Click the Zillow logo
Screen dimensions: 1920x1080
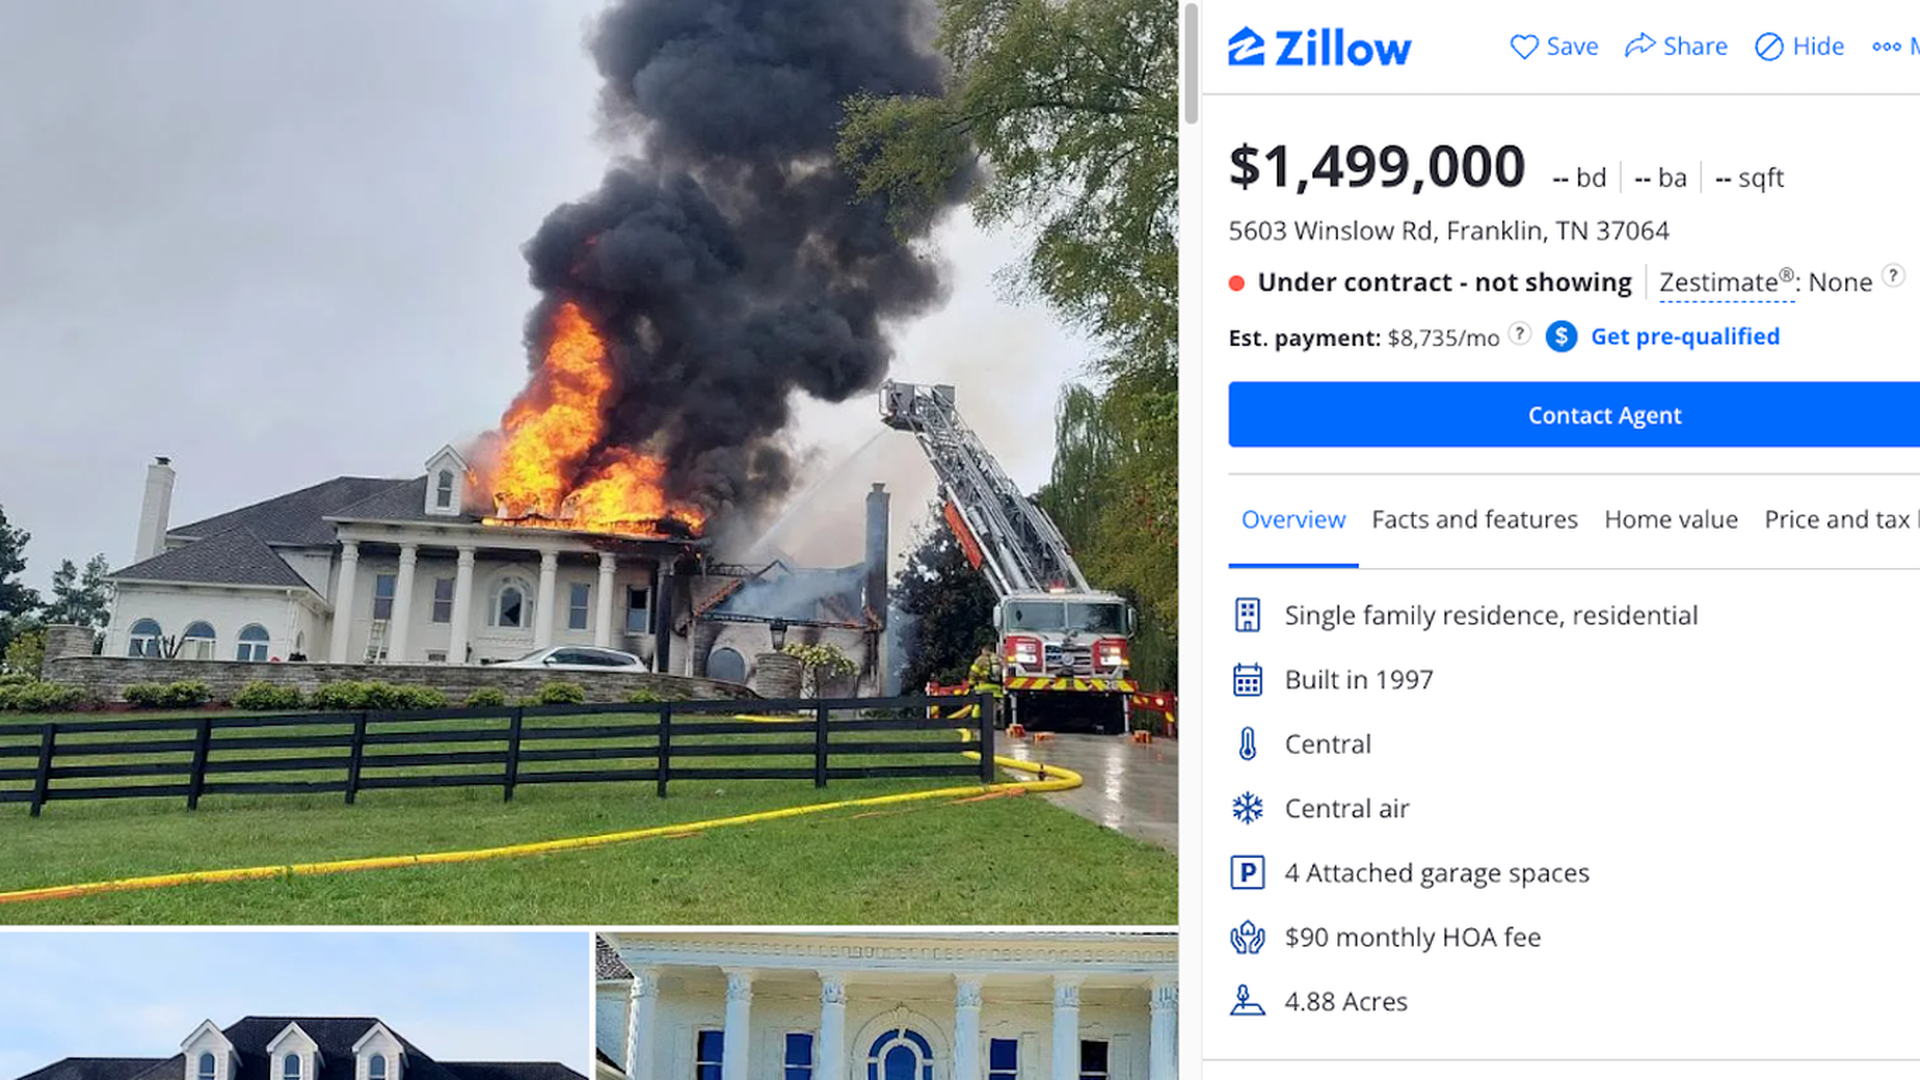1319,47
